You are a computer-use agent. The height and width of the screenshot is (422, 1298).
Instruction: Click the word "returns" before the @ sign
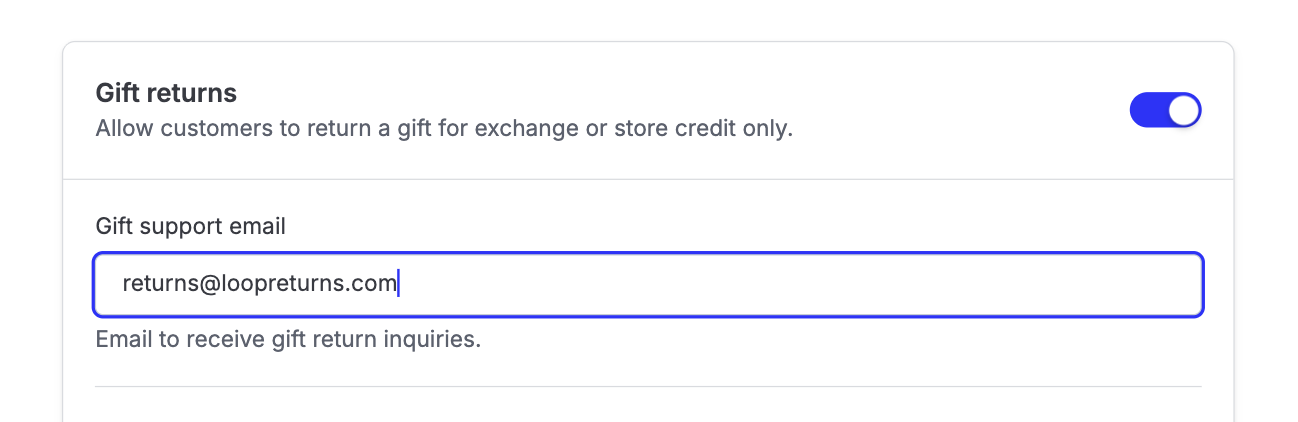[x=160, y=284]
